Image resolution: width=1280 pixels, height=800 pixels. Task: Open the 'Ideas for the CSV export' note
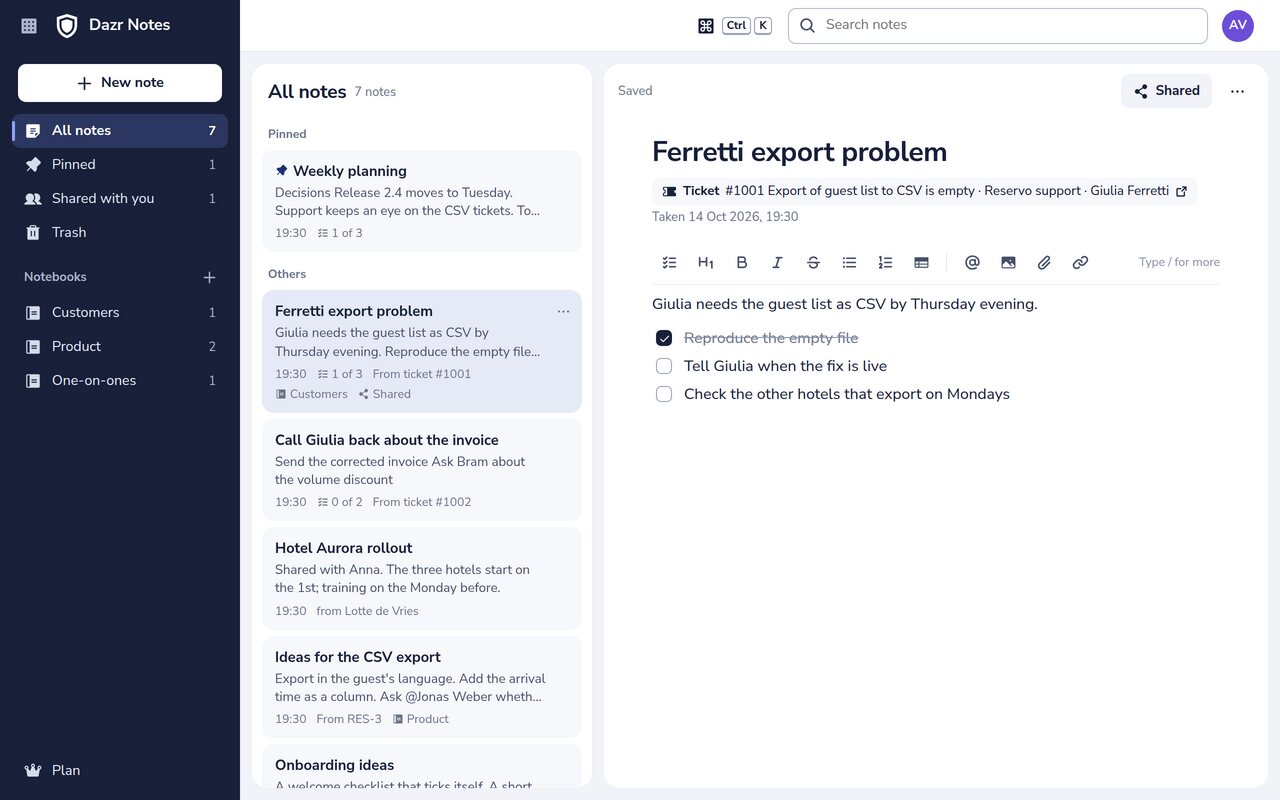click(422, 687)
